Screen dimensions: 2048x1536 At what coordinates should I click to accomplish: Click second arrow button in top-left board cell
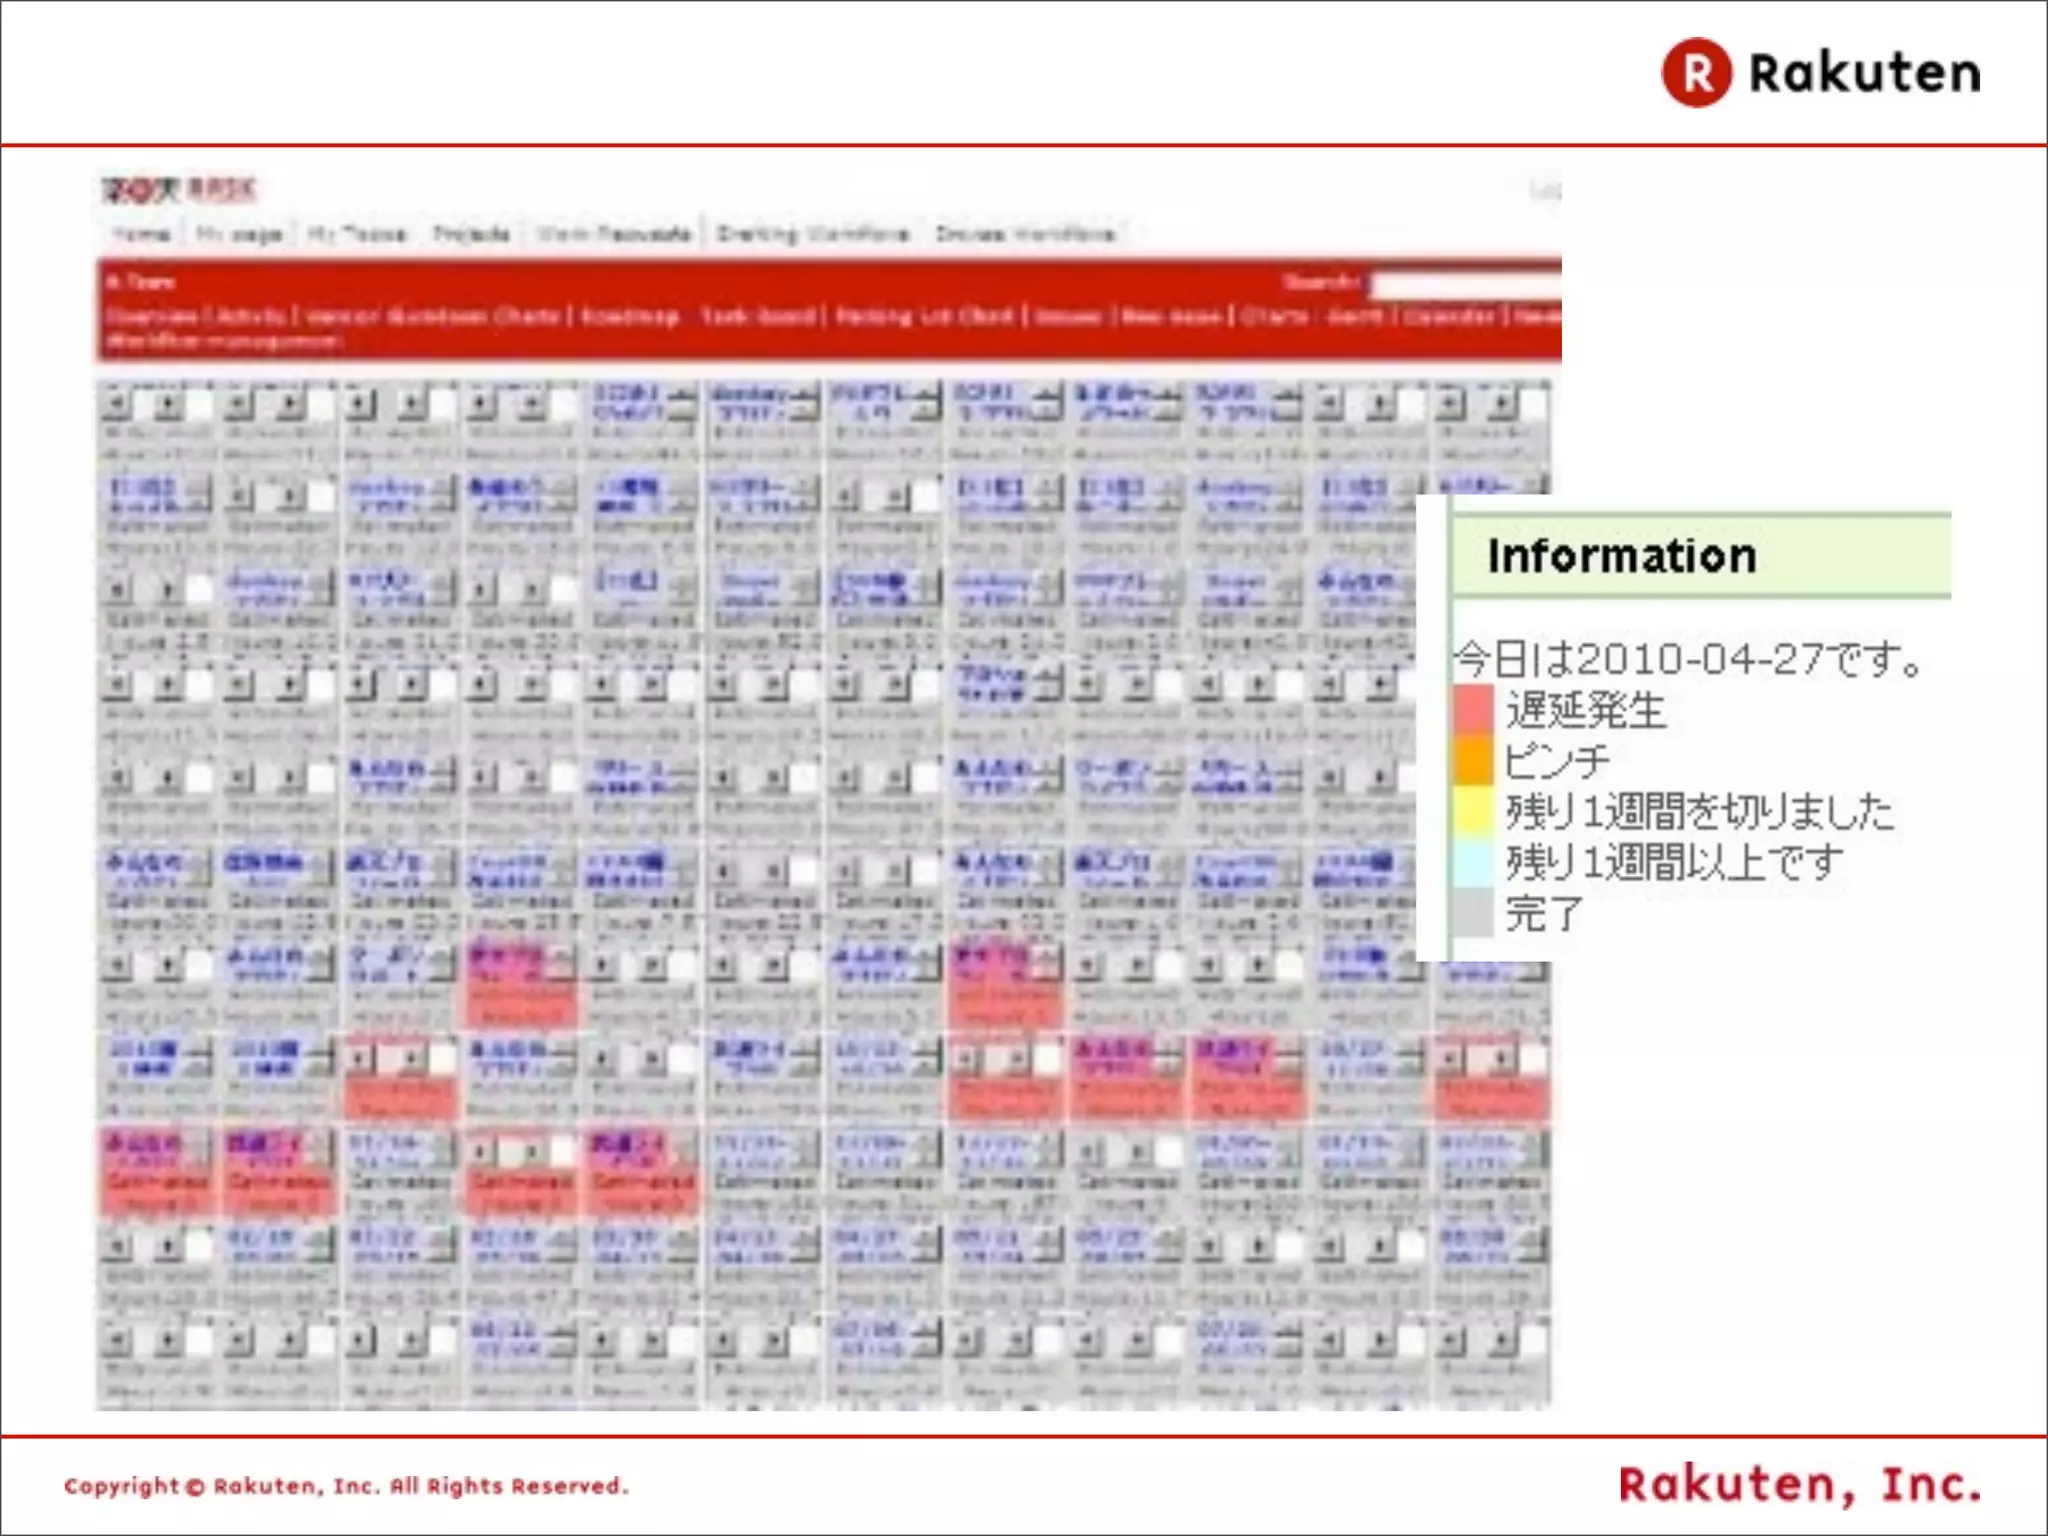pos(169,404)
